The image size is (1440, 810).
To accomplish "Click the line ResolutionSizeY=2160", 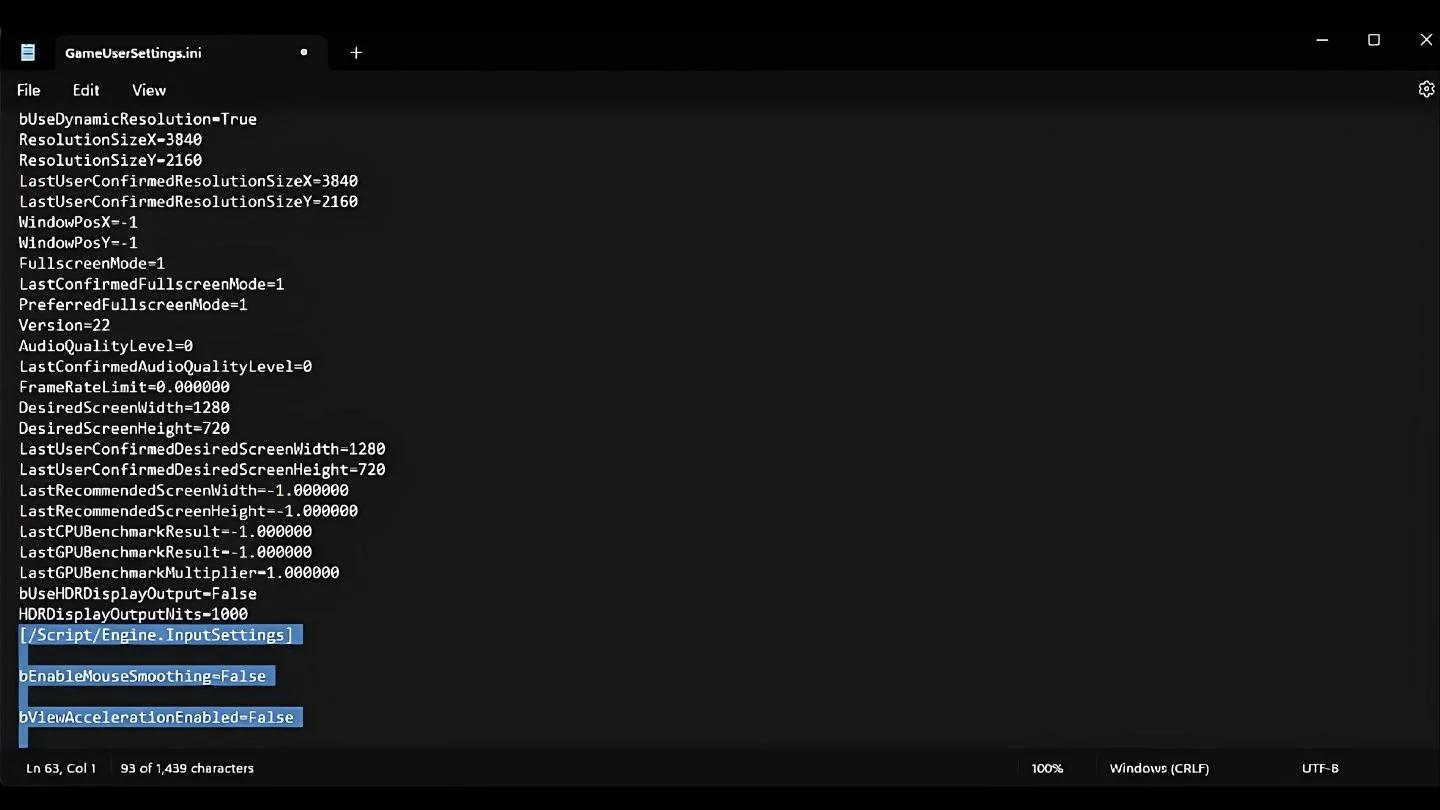I will pos(110,160).
